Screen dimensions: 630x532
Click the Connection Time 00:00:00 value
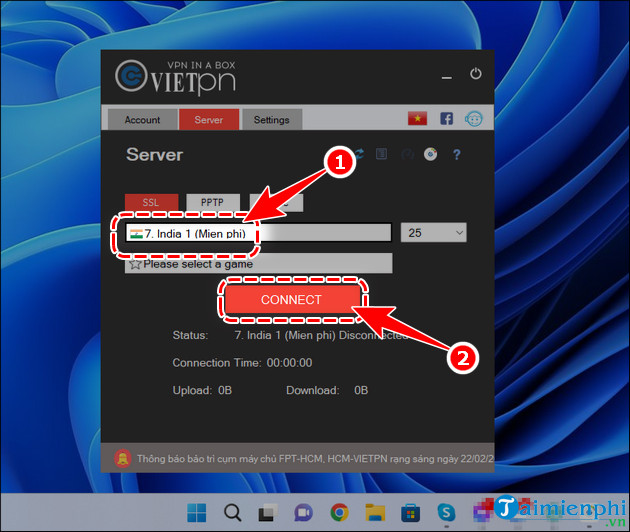point(289,363)
